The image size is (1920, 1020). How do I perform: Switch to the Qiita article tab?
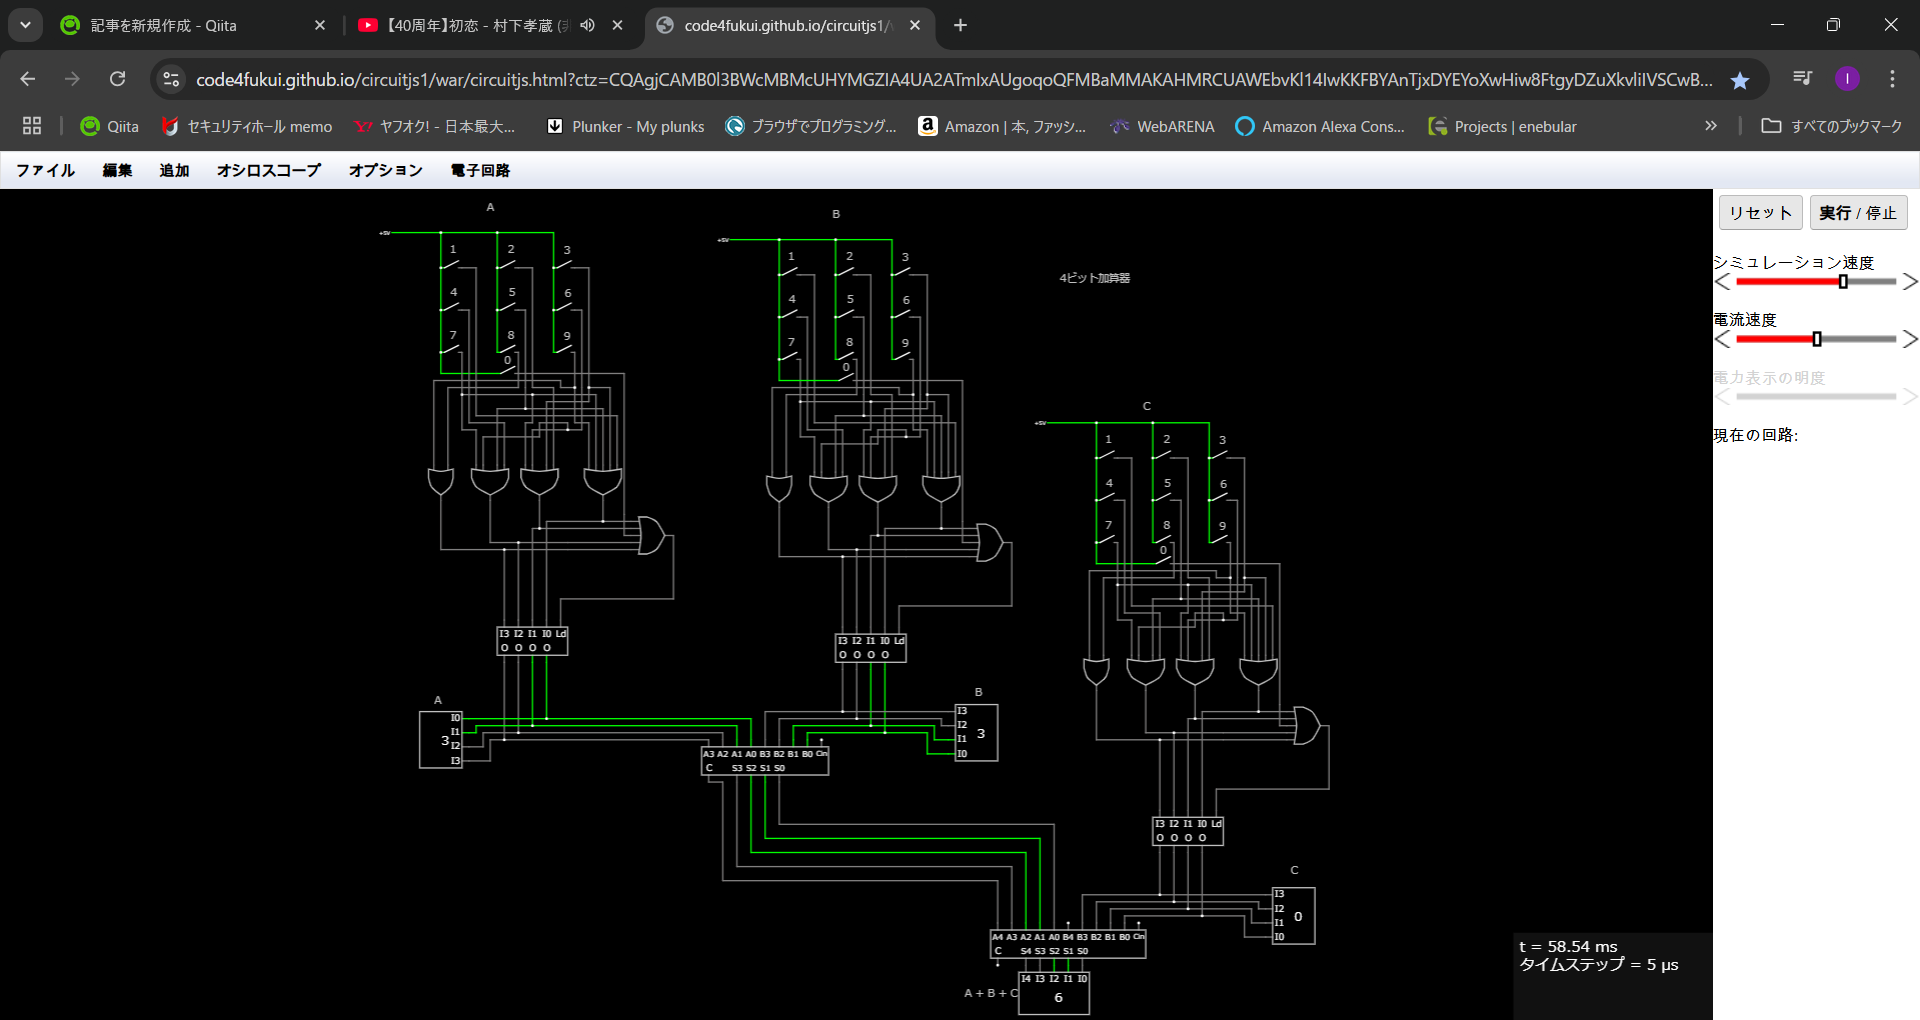tap(164, 25)
